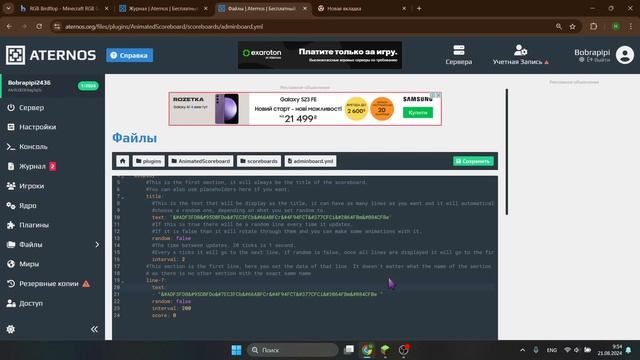Click the taskbar Поиск search box

(293, 350)
